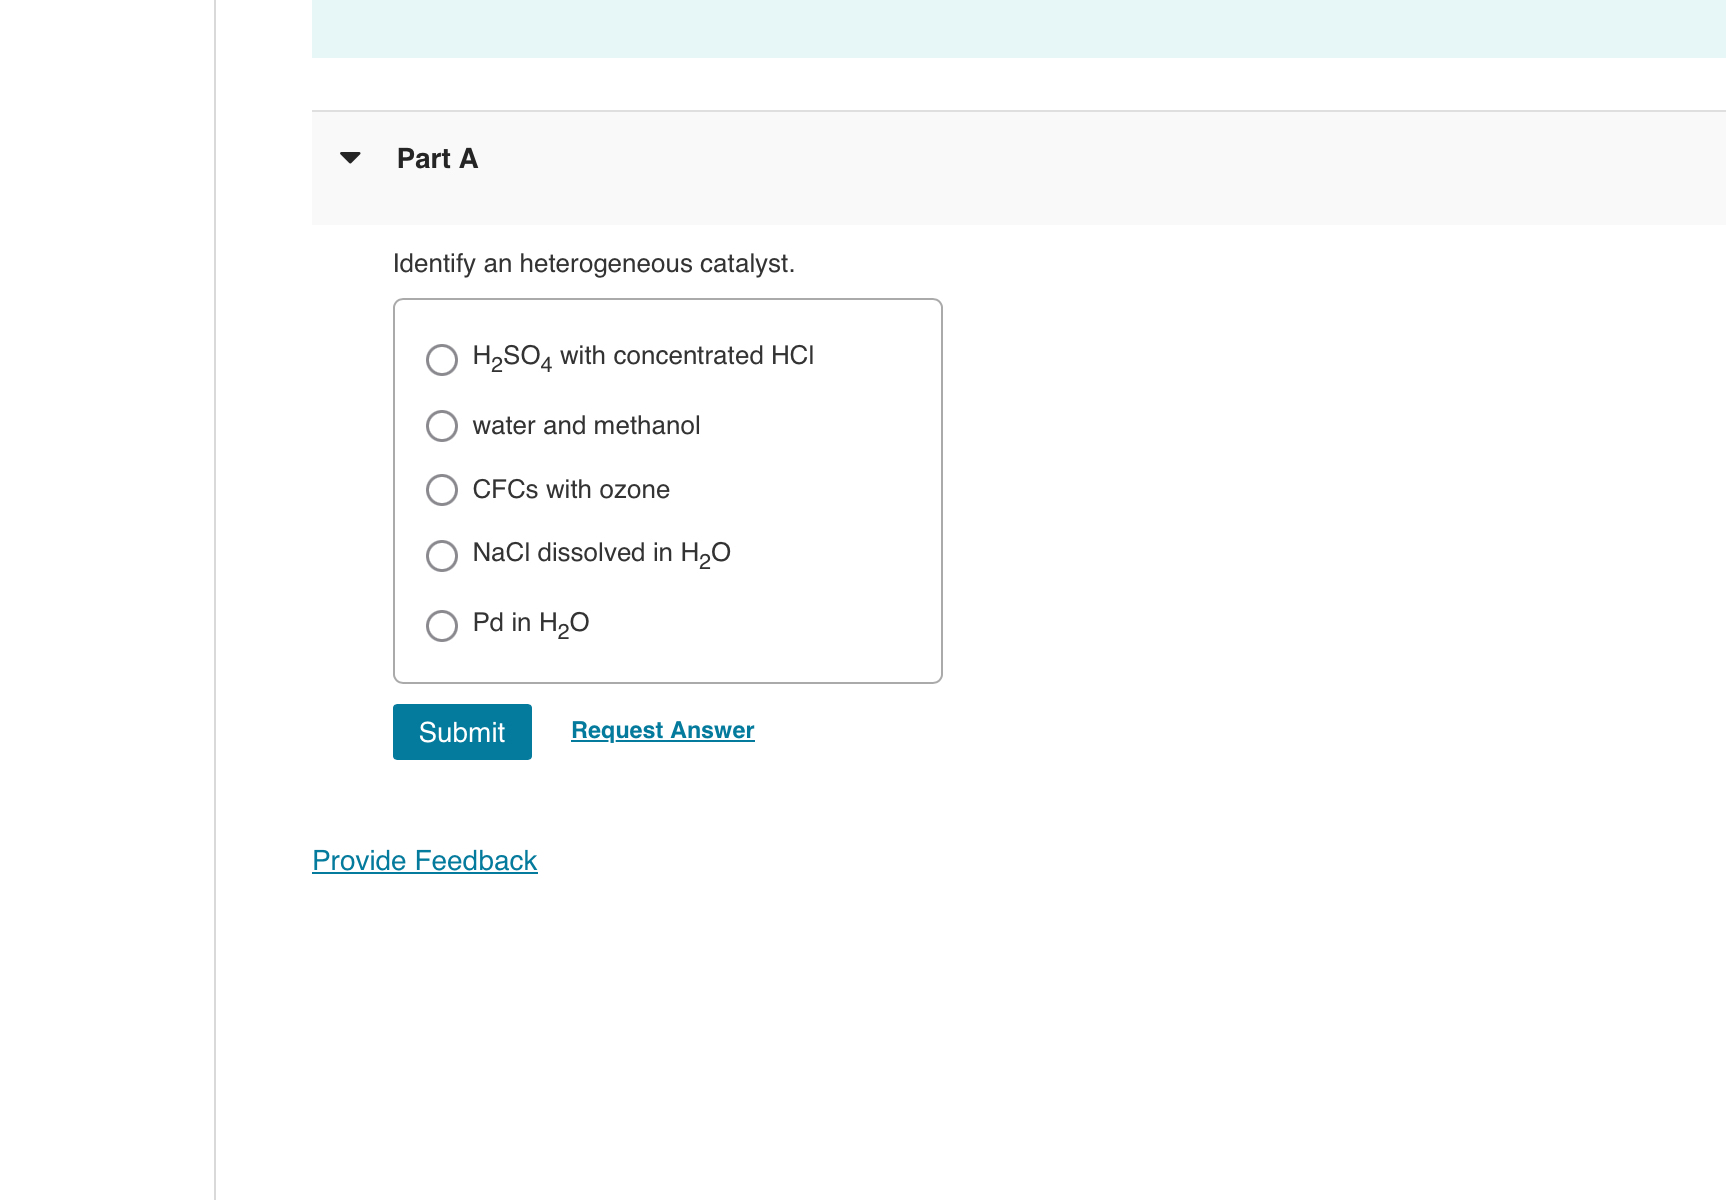Click the Submit button
This screenshot has height=1200, width=1726.
pyautogui.click(x=461, y=731)
